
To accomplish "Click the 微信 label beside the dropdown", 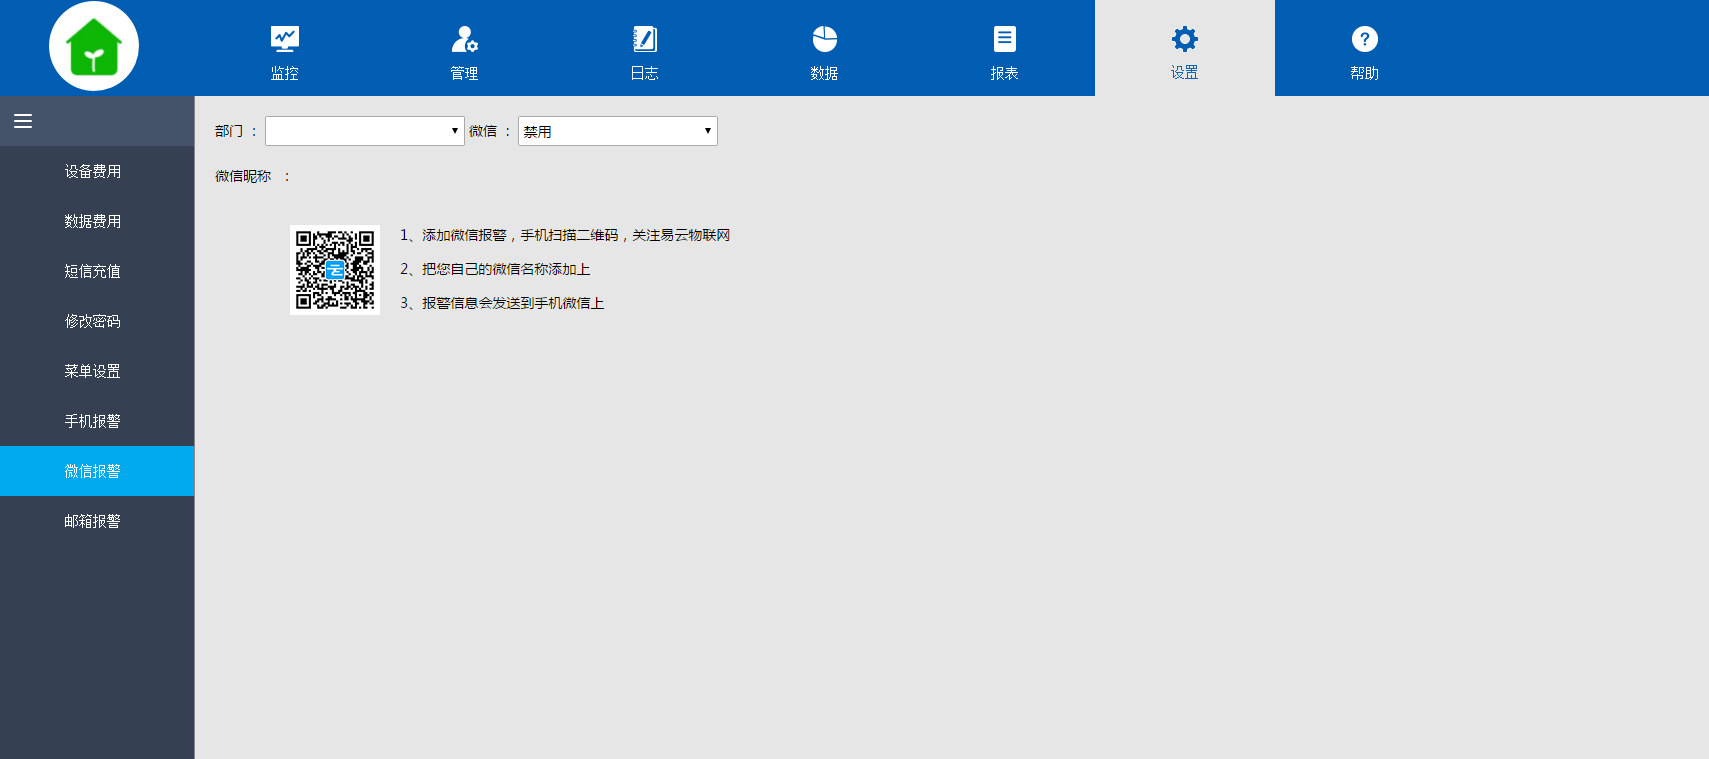I will coord(483,131).
